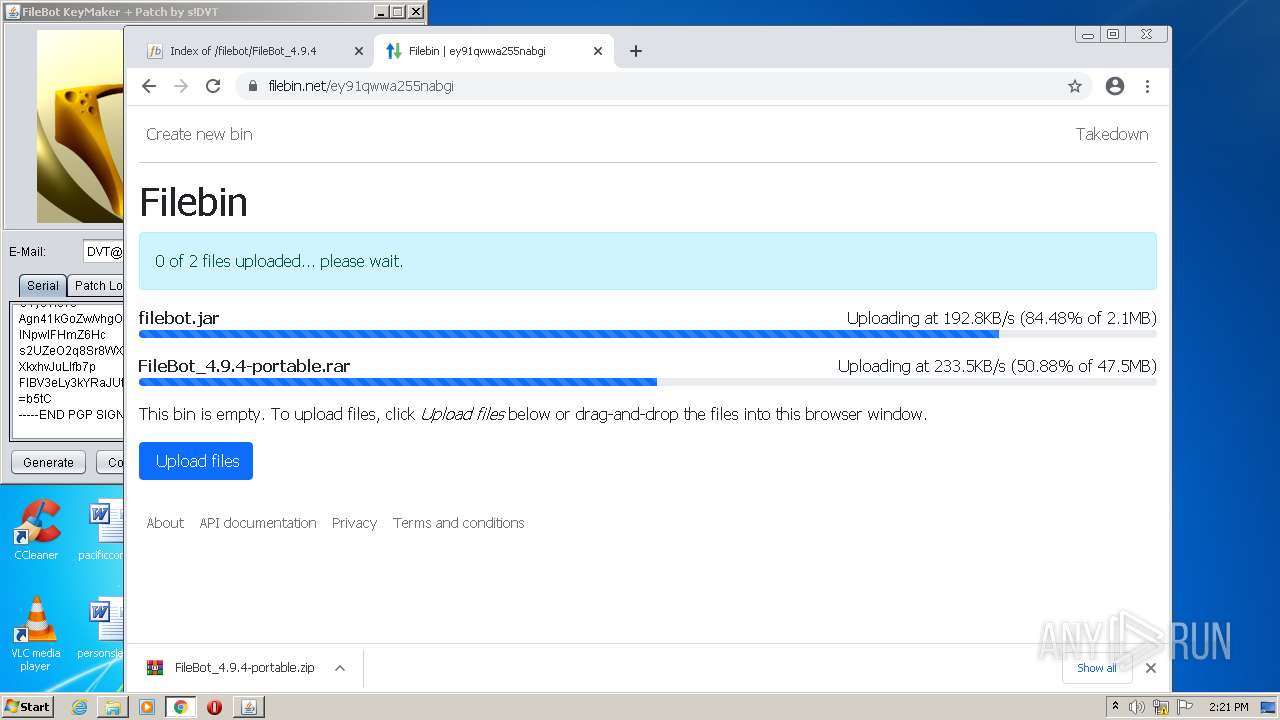Viewport: 1280px width, 720px height.
Task: Close the downloads bar
Action: (x=1151, y=668)
